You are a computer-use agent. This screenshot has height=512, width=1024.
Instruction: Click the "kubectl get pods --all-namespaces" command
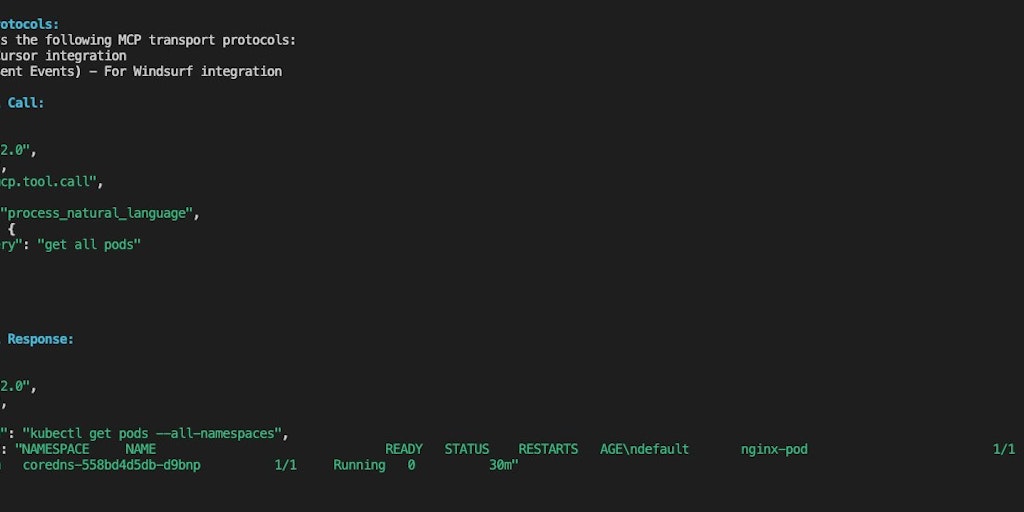153,433
